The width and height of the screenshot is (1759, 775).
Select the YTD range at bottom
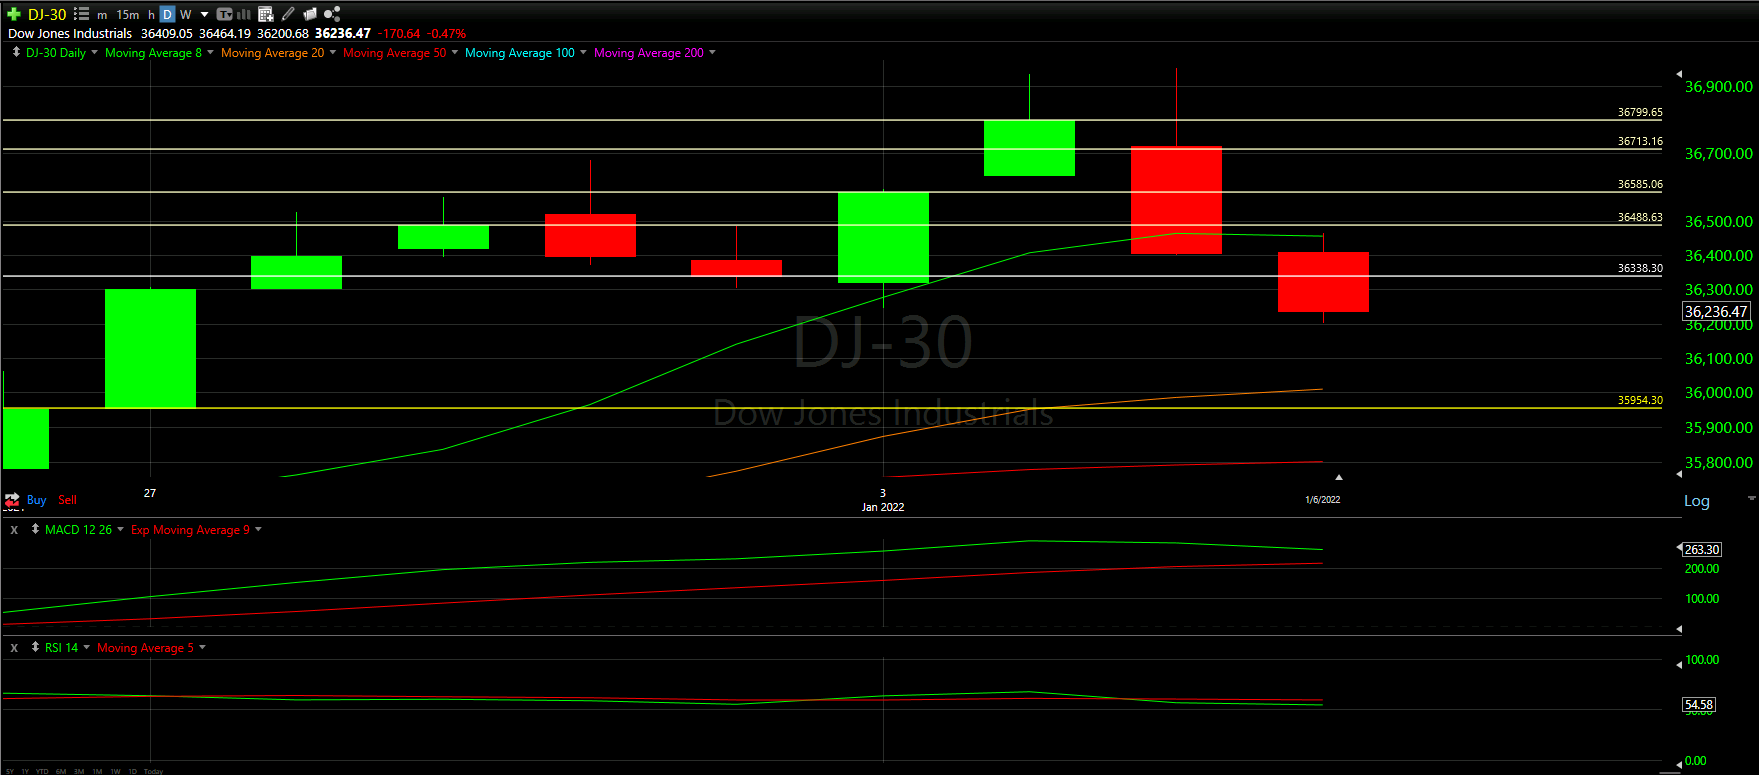click(x=42, y=771)
